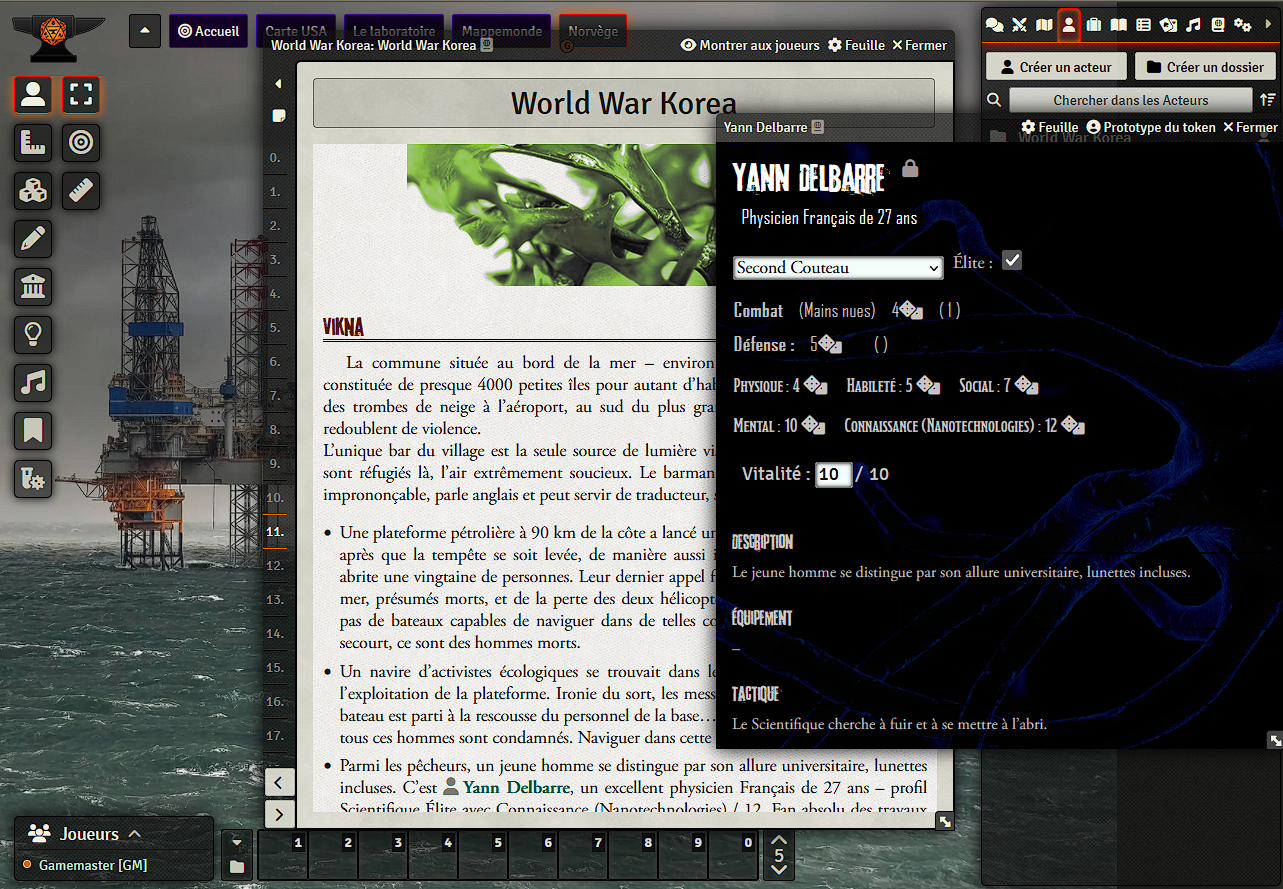Roll the Mental dice icon
The image size is (1283, 889).
point(813,426)
